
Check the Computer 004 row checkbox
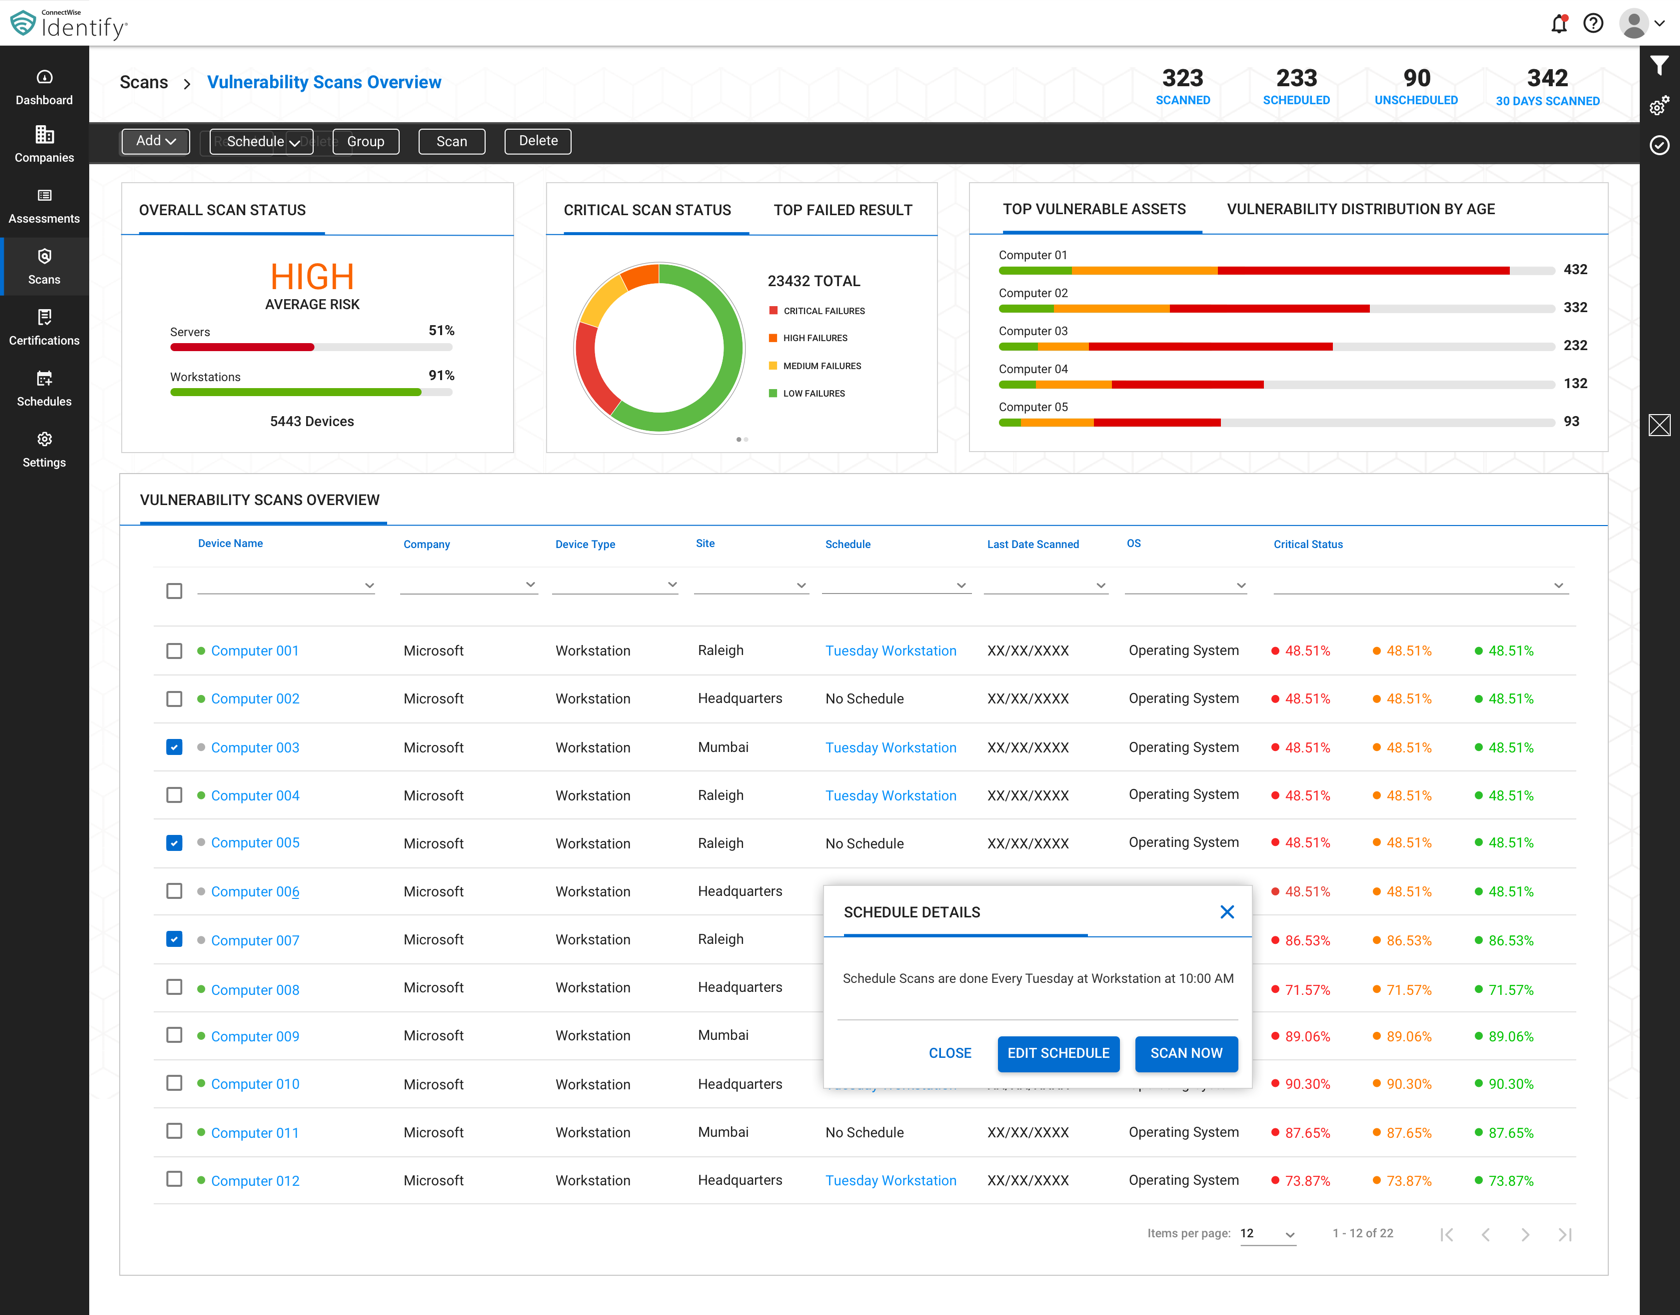[x=174, y=795]
